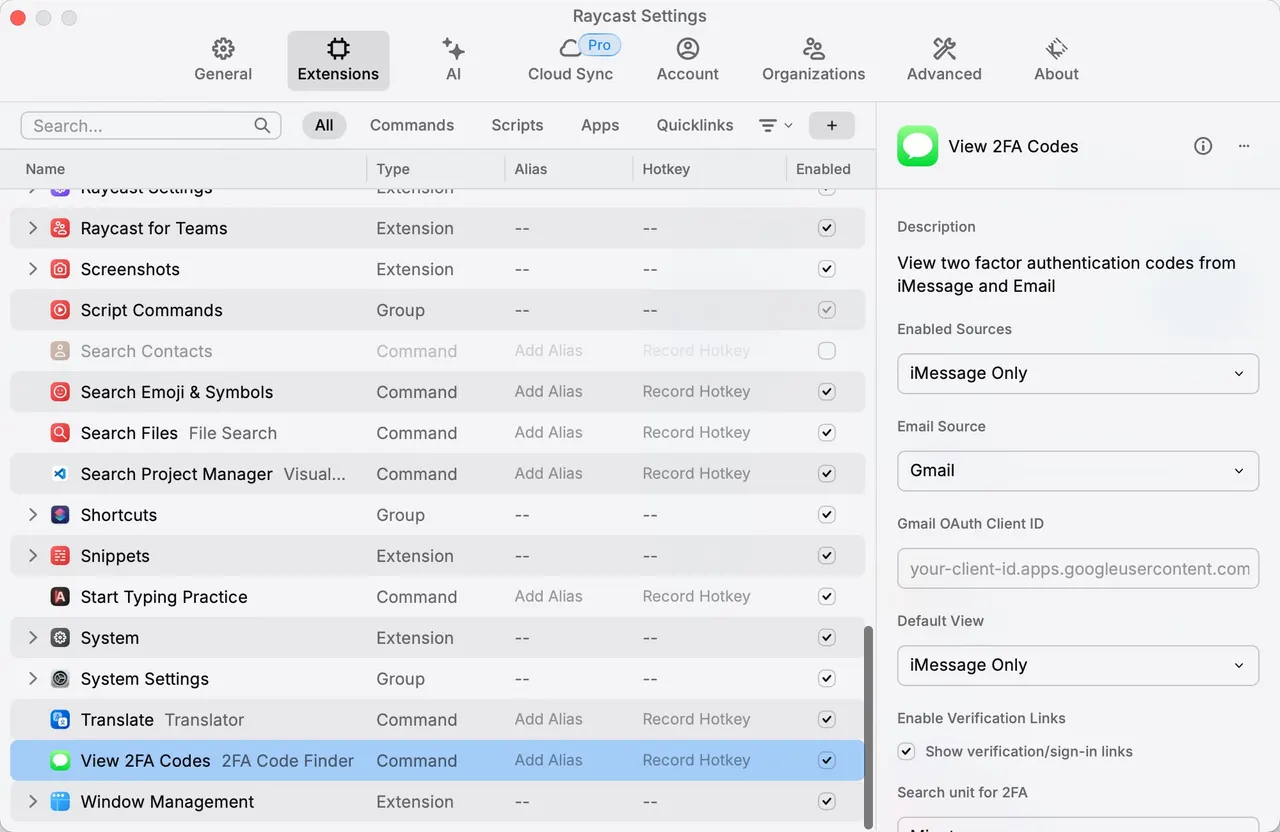Click Add Alias for Search Files
This screenshot has width=1280, height=832.
548,433
